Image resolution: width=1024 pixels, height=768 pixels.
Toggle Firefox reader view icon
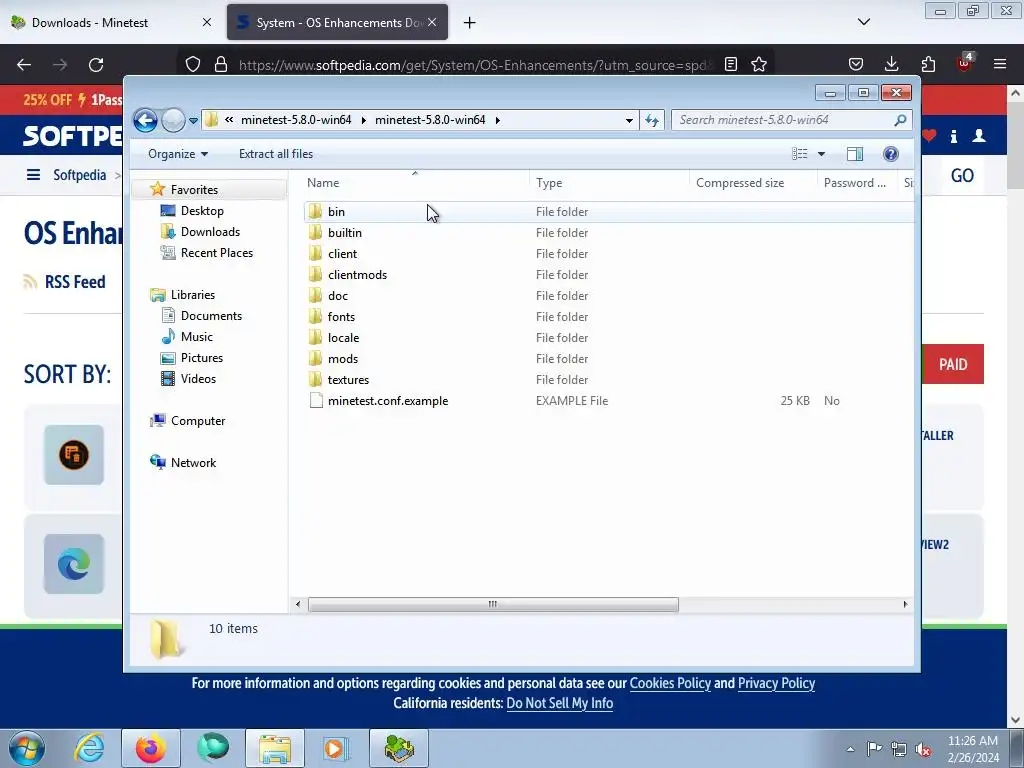(731, 65)
